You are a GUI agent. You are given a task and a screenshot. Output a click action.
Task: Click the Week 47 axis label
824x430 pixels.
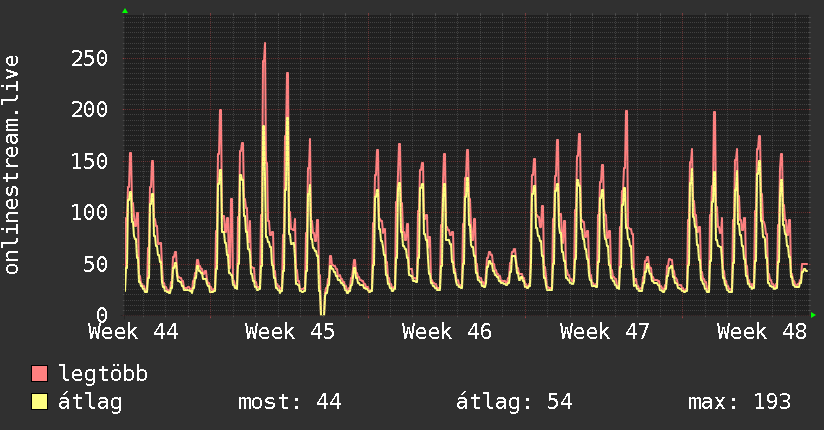coord(604,332)
